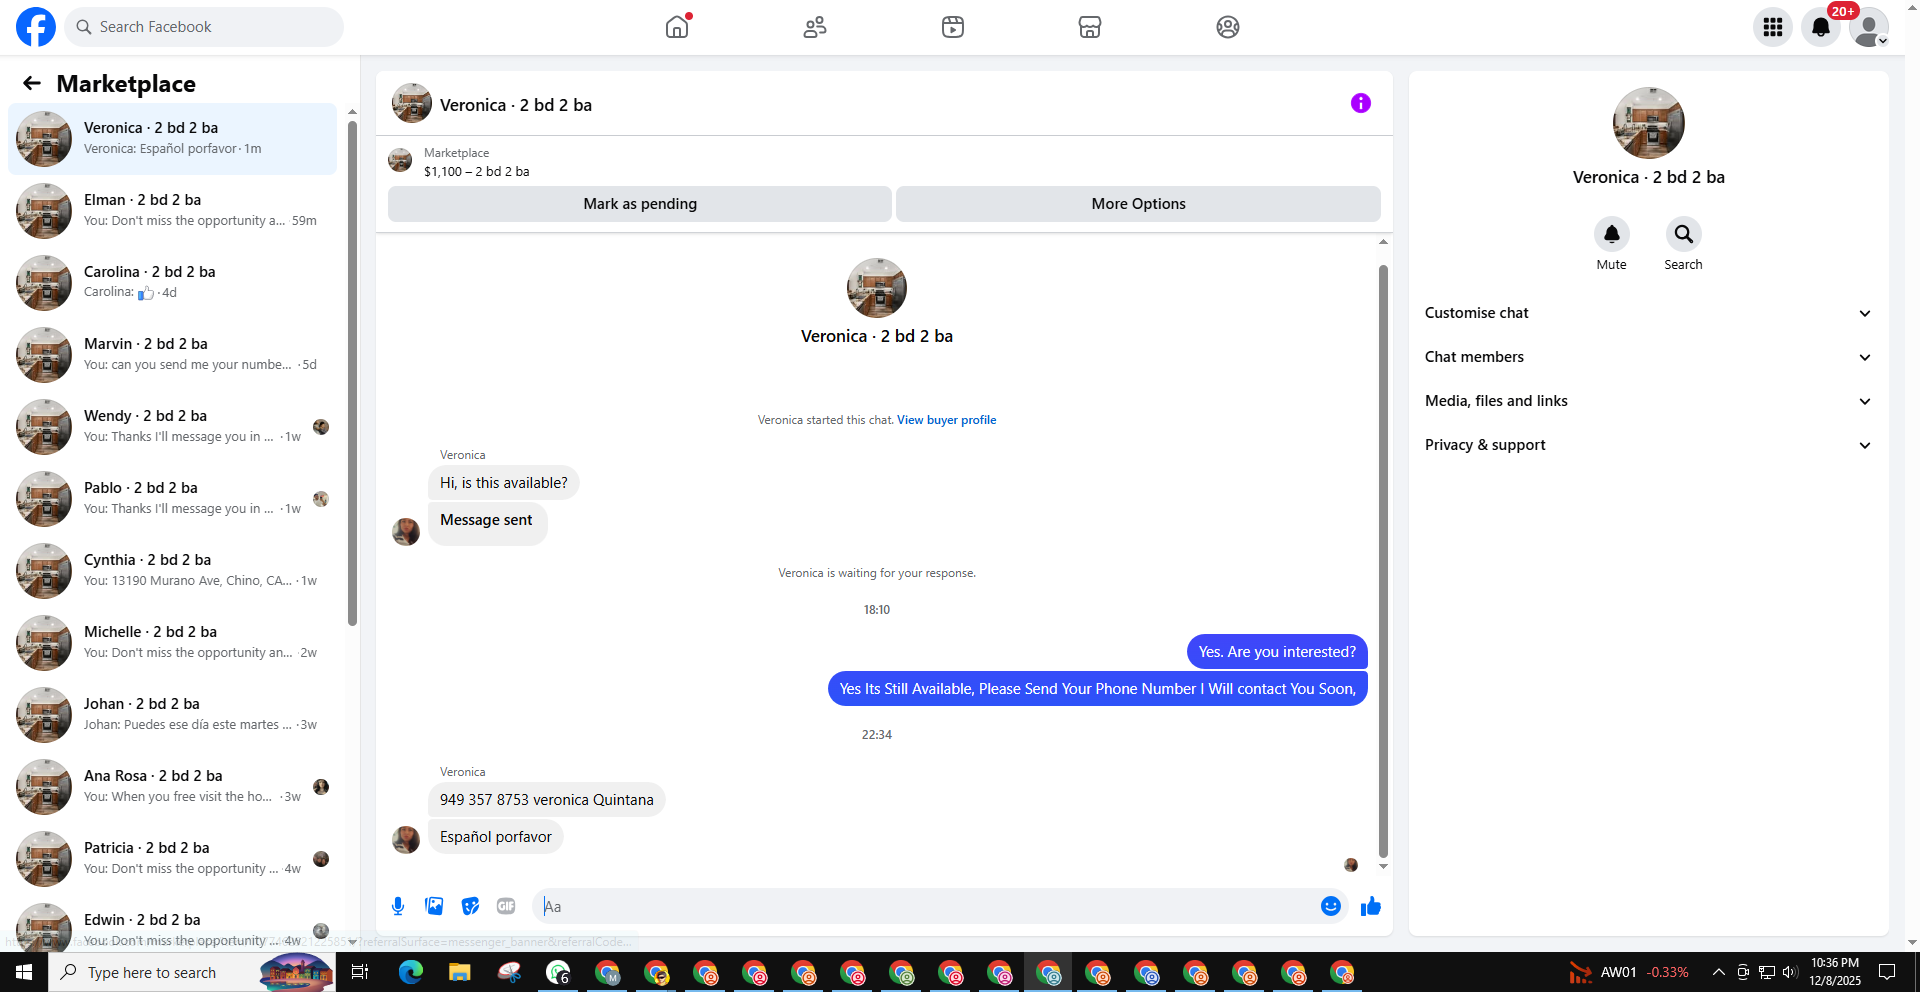
Task: Open the Windows notification center icon
Action: pyautogui.click(x=1887, y=972)
